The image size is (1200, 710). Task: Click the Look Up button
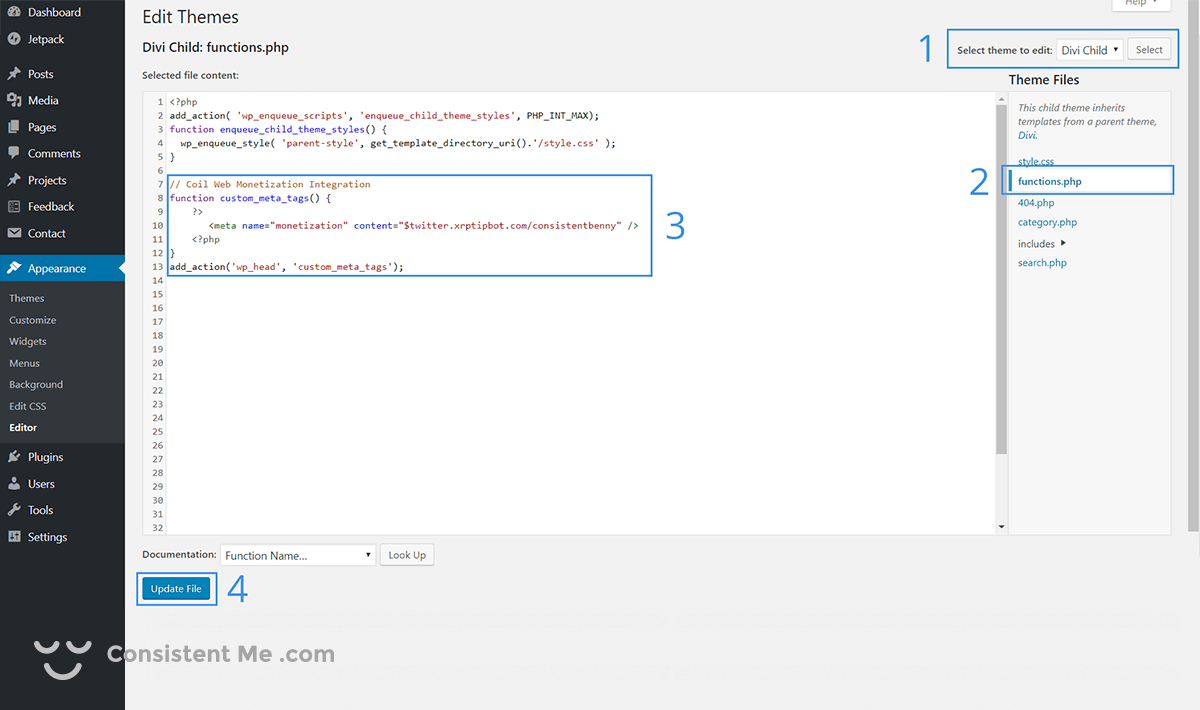(x=407, y=555)
